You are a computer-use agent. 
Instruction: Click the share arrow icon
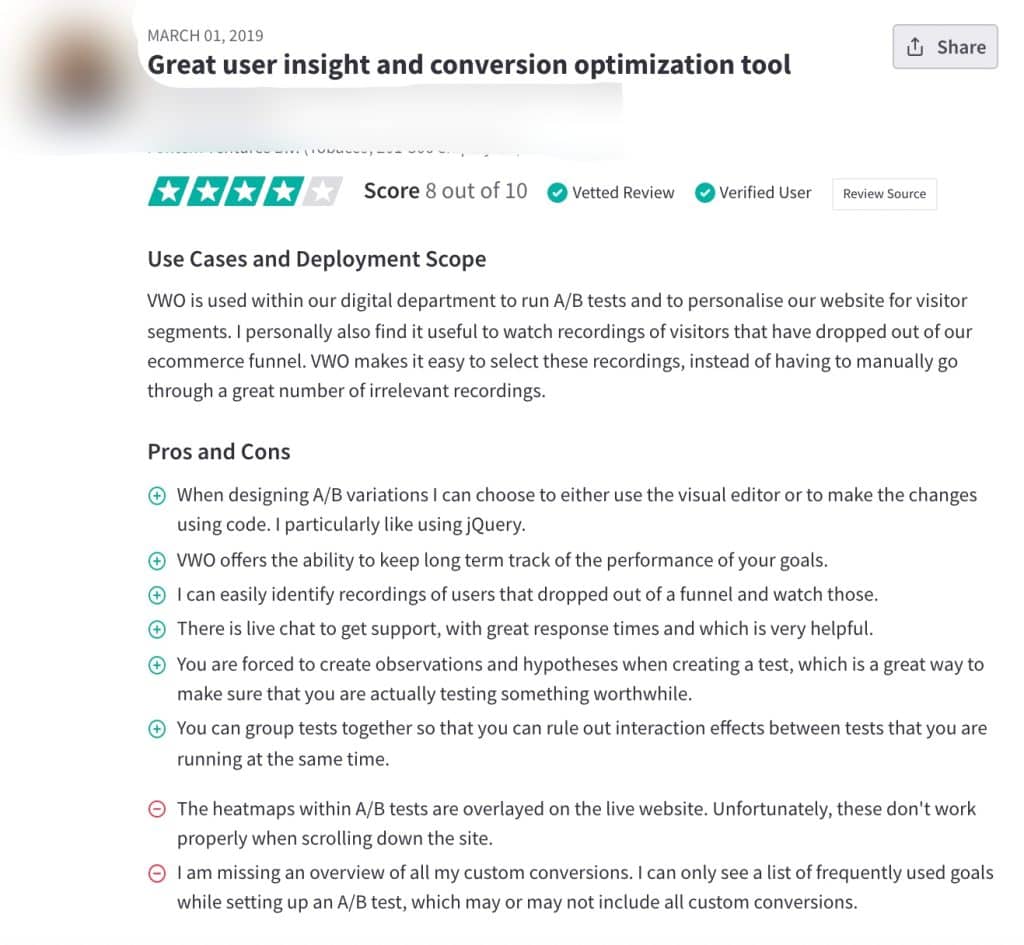coord(915,47)
